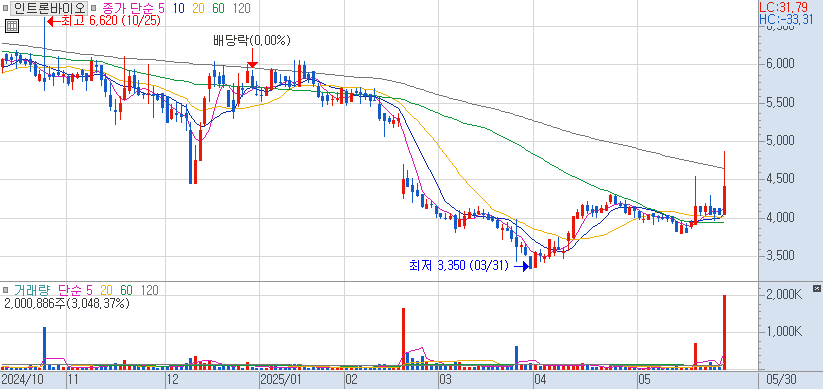
Task: Close the volume panel with X icon
Action: tap(816, 288)
